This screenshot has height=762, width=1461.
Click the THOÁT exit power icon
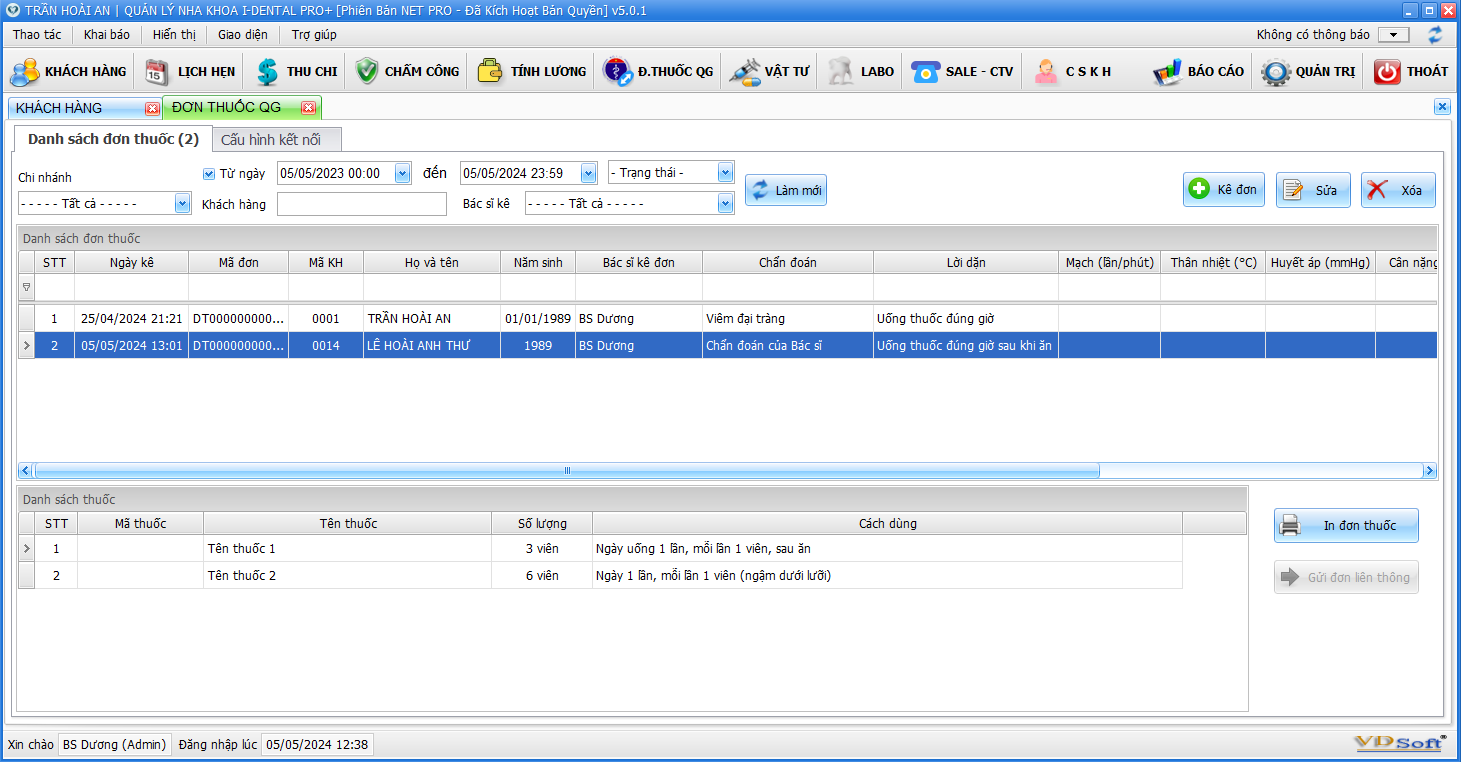click(1387, 71)
